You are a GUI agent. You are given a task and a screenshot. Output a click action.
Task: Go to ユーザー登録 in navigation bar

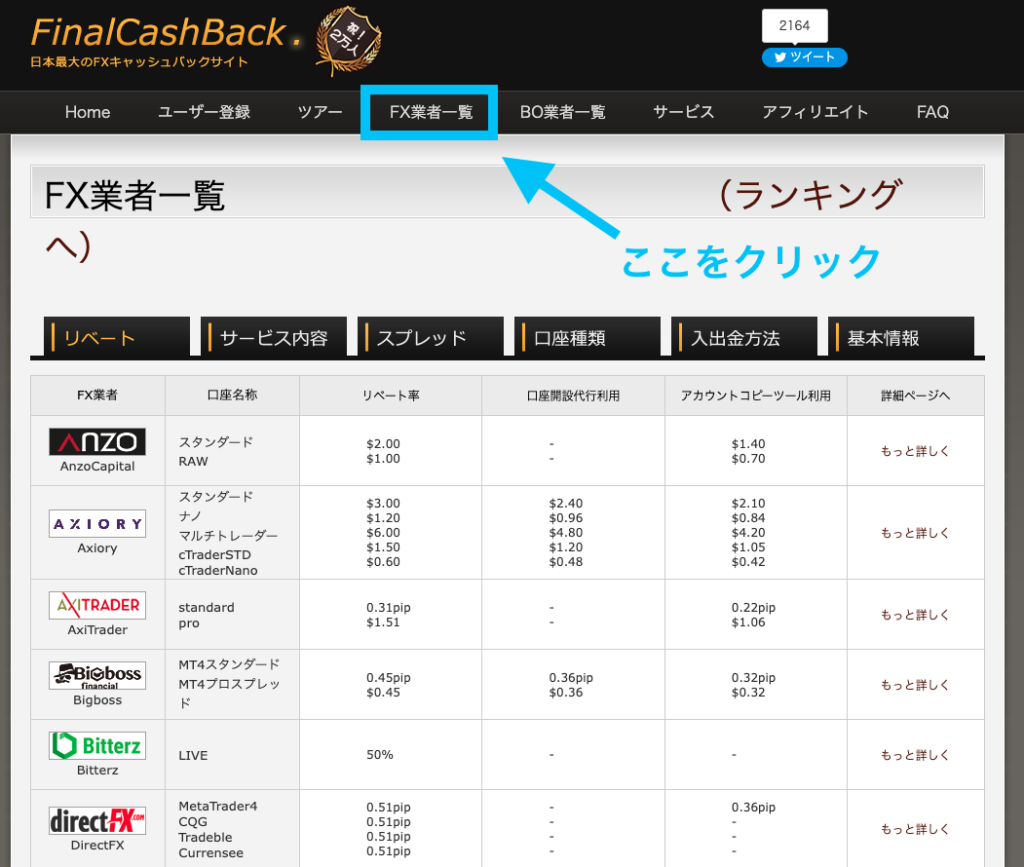click(x=204, y=112)
